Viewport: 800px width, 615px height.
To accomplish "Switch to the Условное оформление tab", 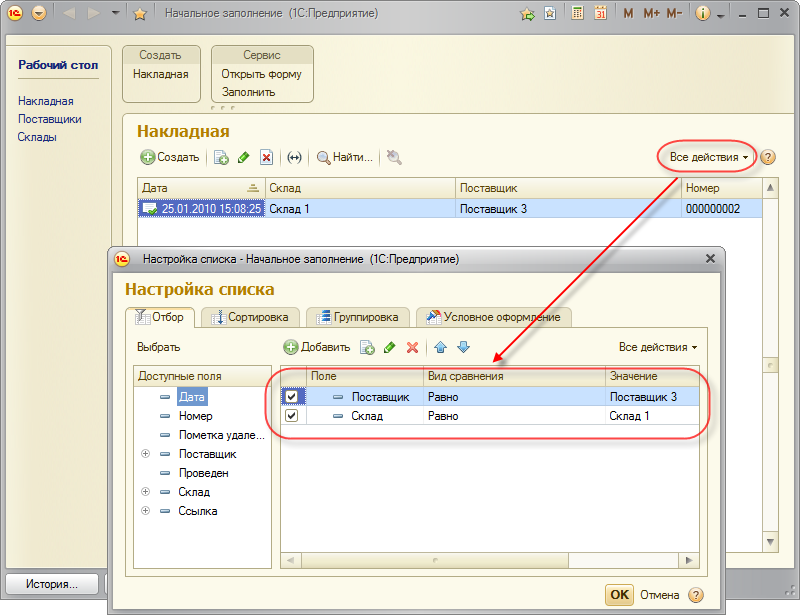I will point(494,317).
